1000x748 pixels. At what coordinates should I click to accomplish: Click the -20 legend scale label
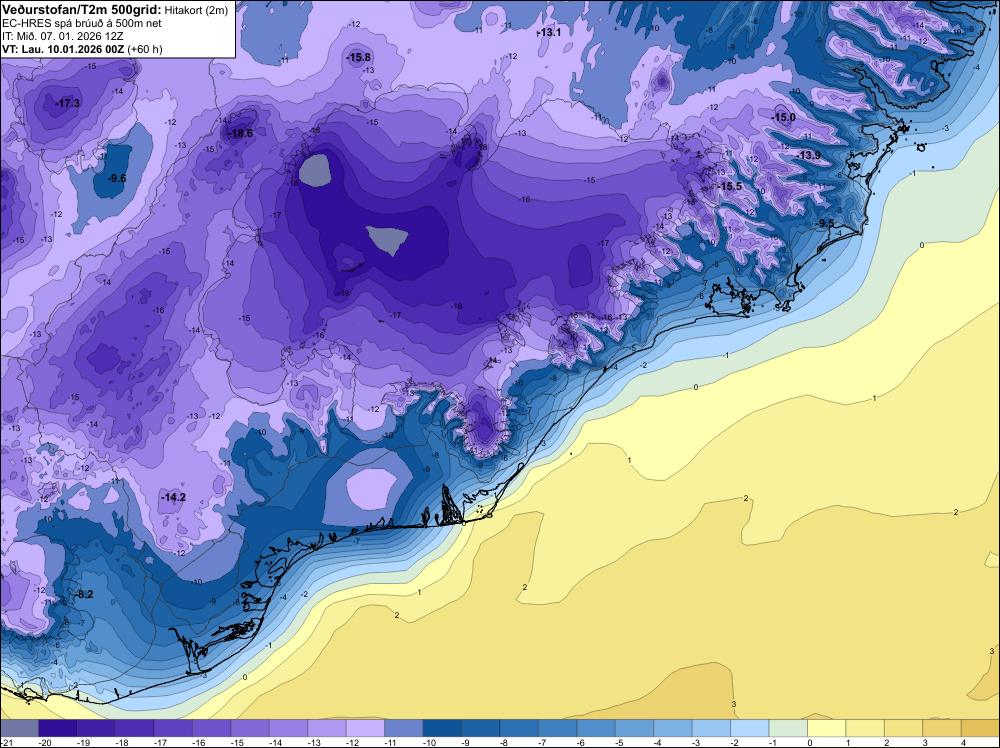44,743
